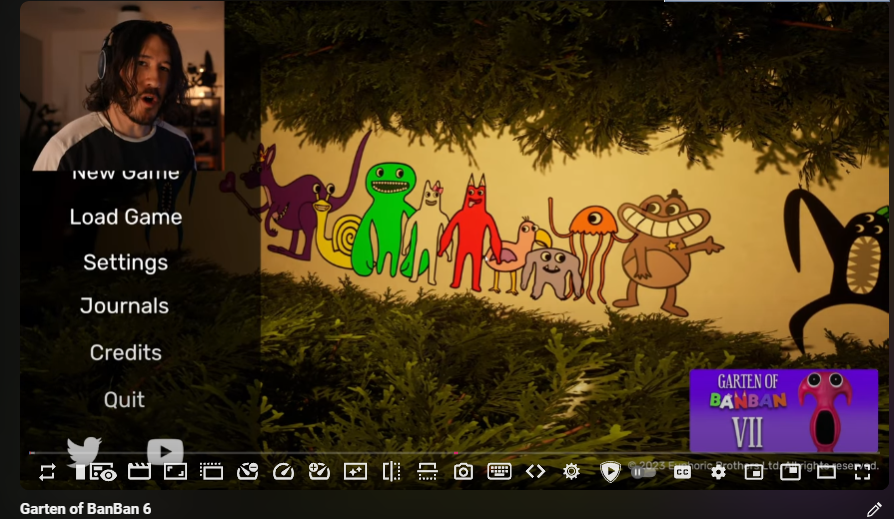The height and width of the screenshot is (519, 894).
Task: Enter fullscreen mode
Action: 862,472
